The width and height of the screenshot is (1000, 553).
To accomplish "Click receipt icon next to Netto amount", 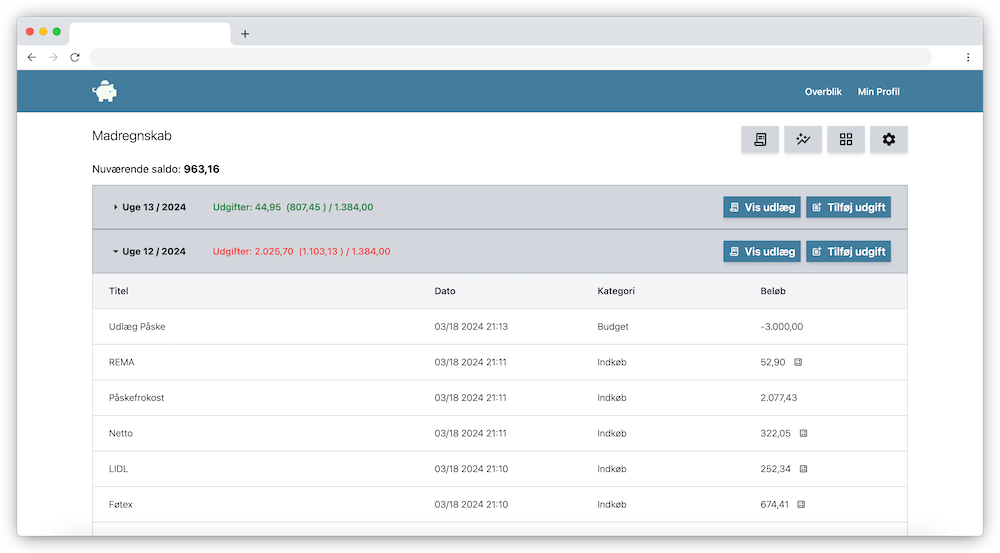I will point(804,433).
